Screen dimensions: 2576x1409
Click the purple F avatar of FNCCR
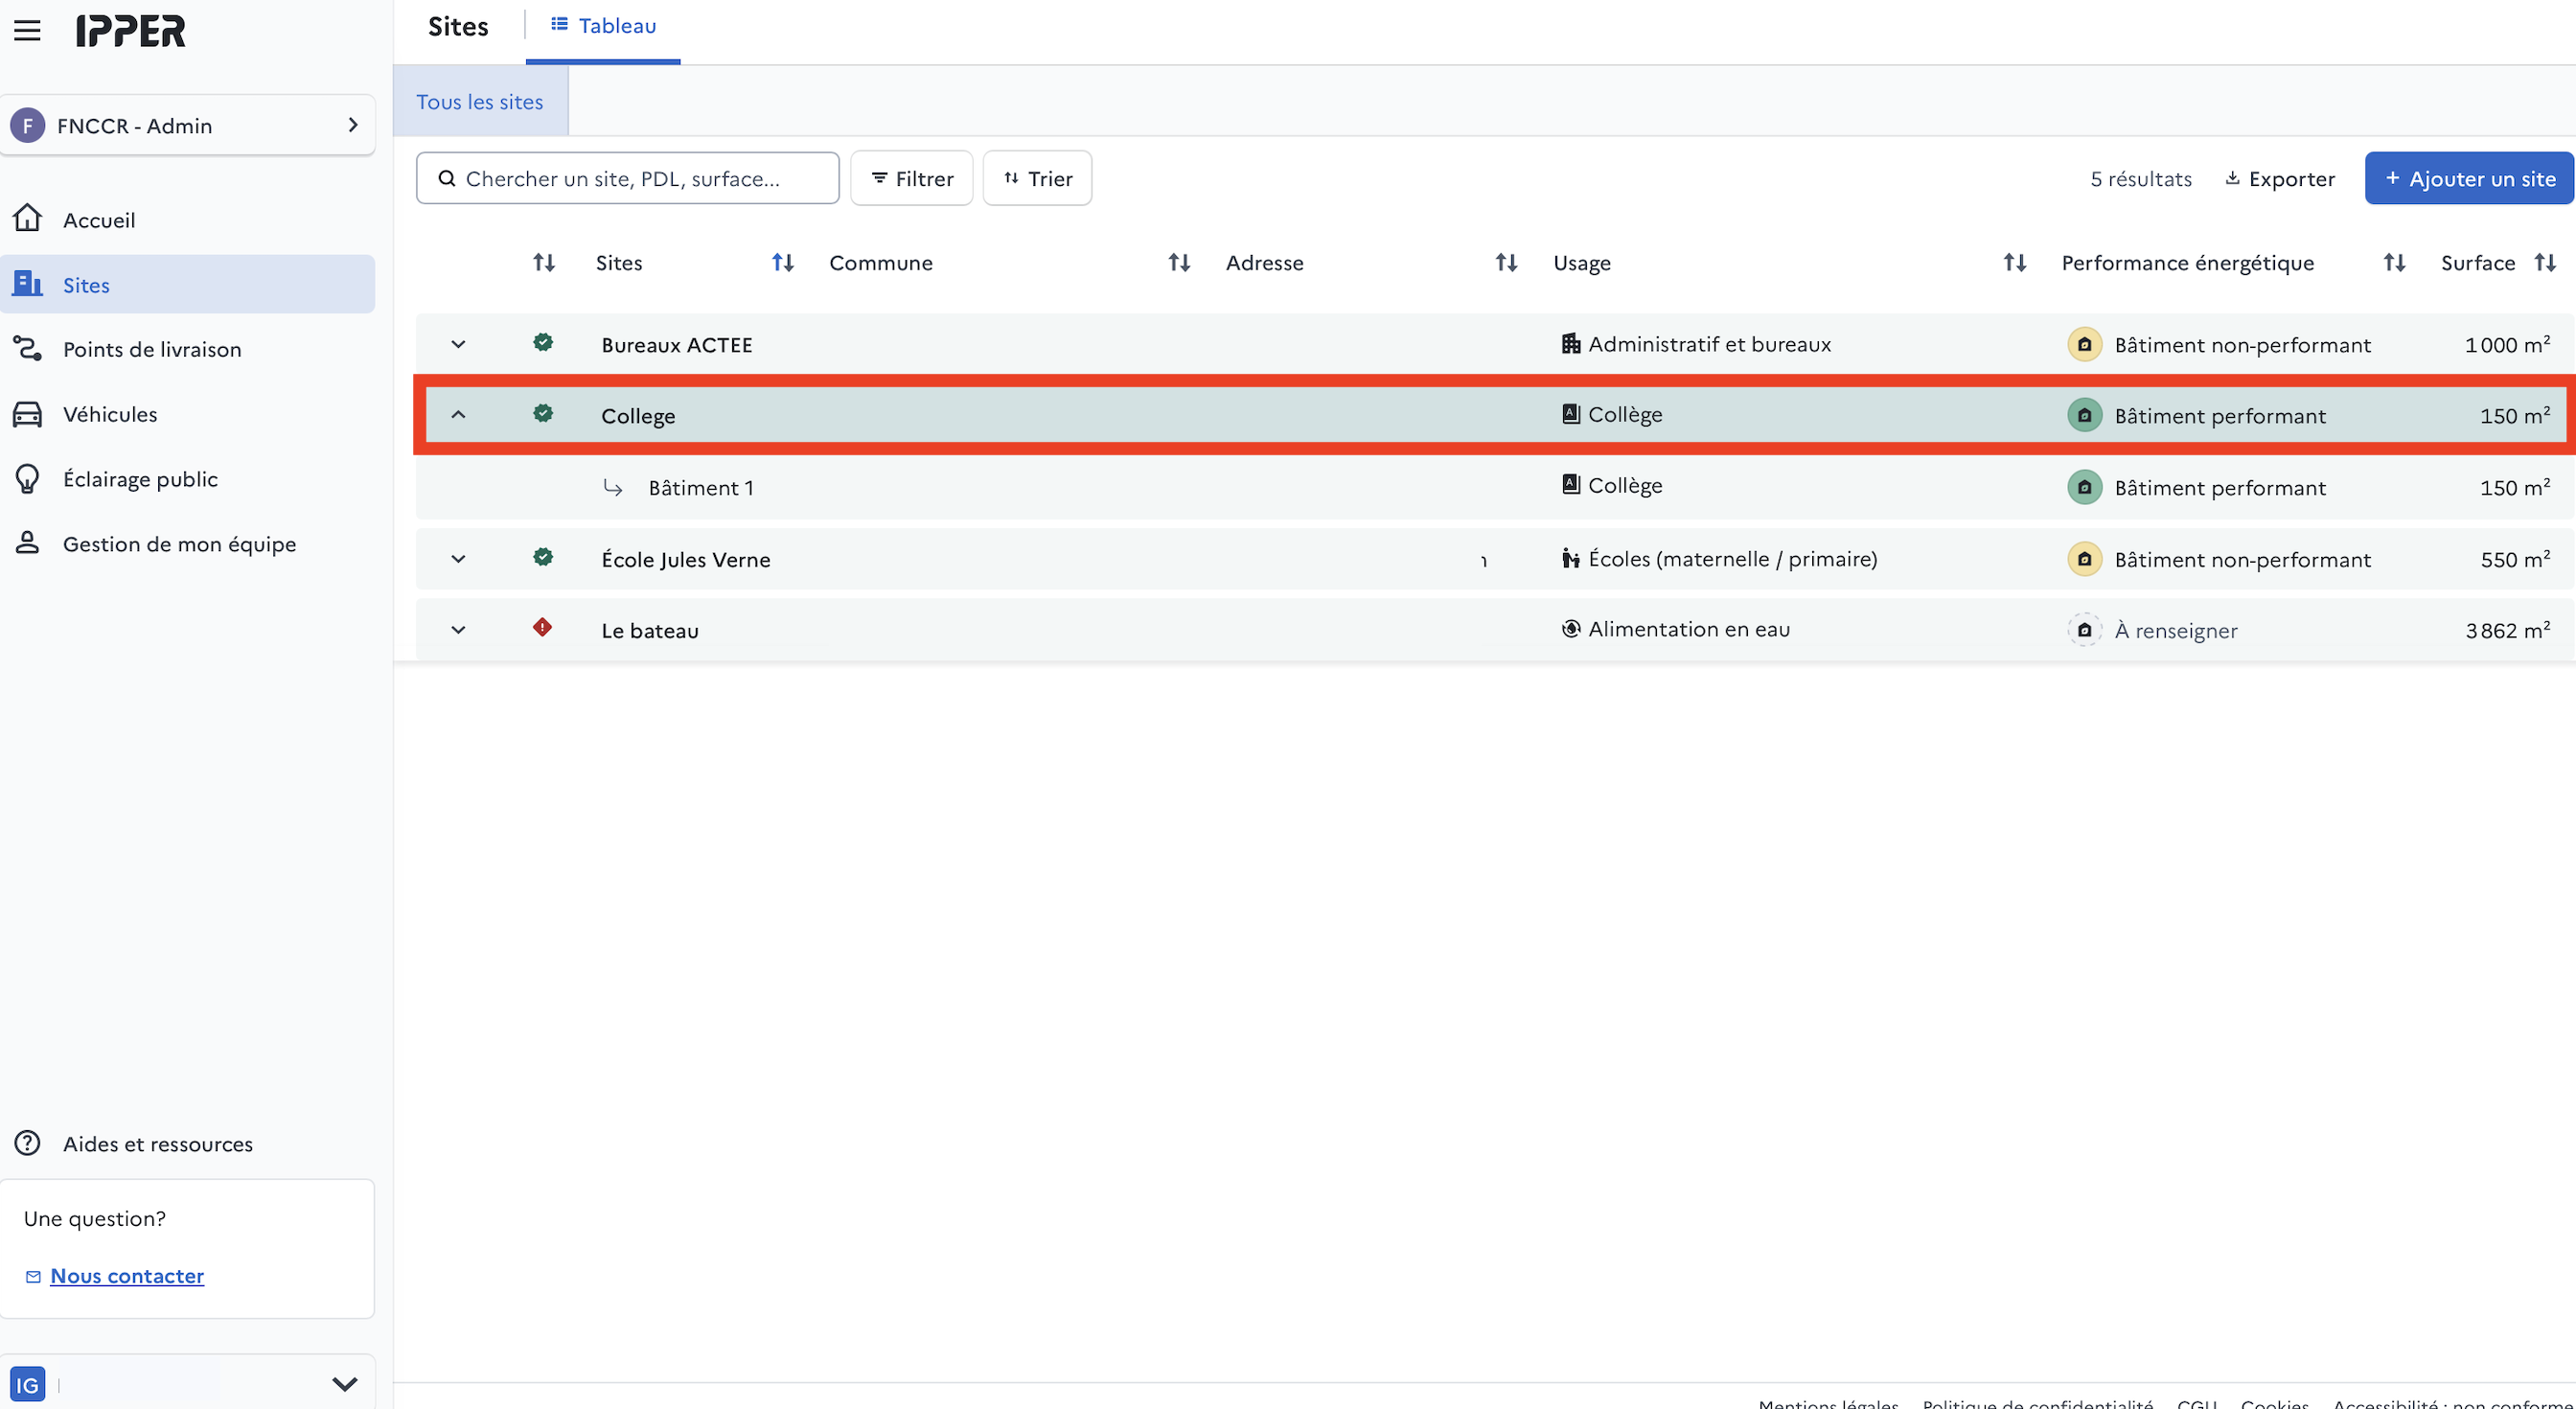pyautogui.click(x=27, y=126)
